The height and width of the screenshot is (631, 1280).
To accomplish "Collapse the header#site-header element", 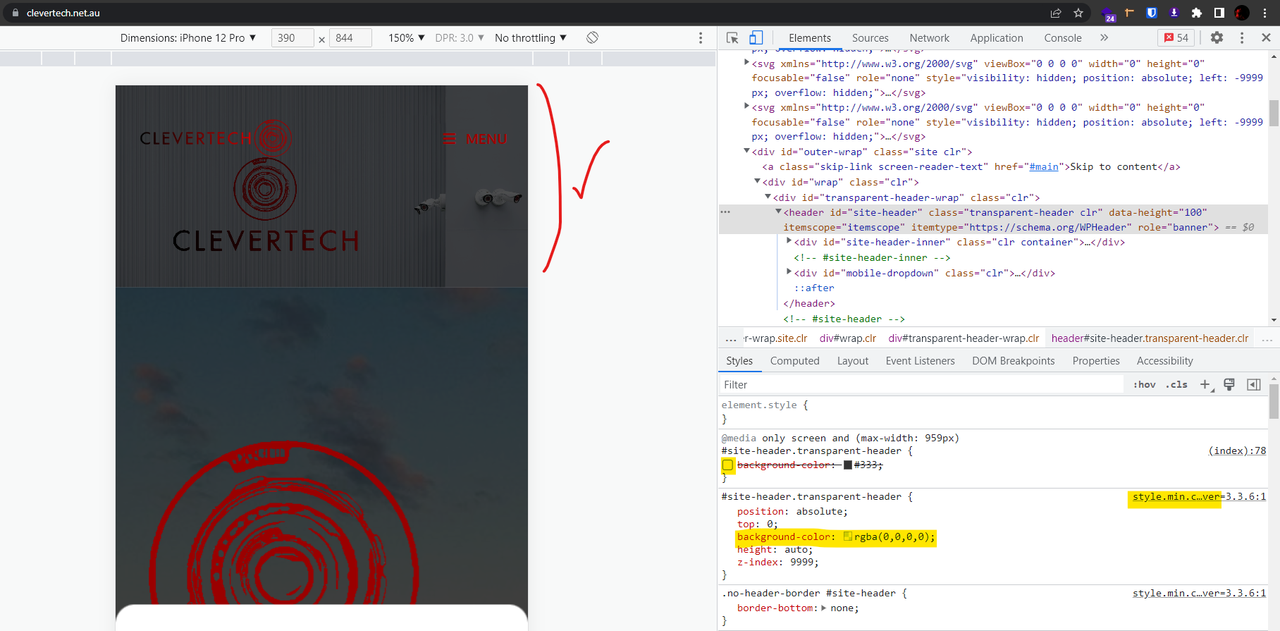I will pos(779,212).
